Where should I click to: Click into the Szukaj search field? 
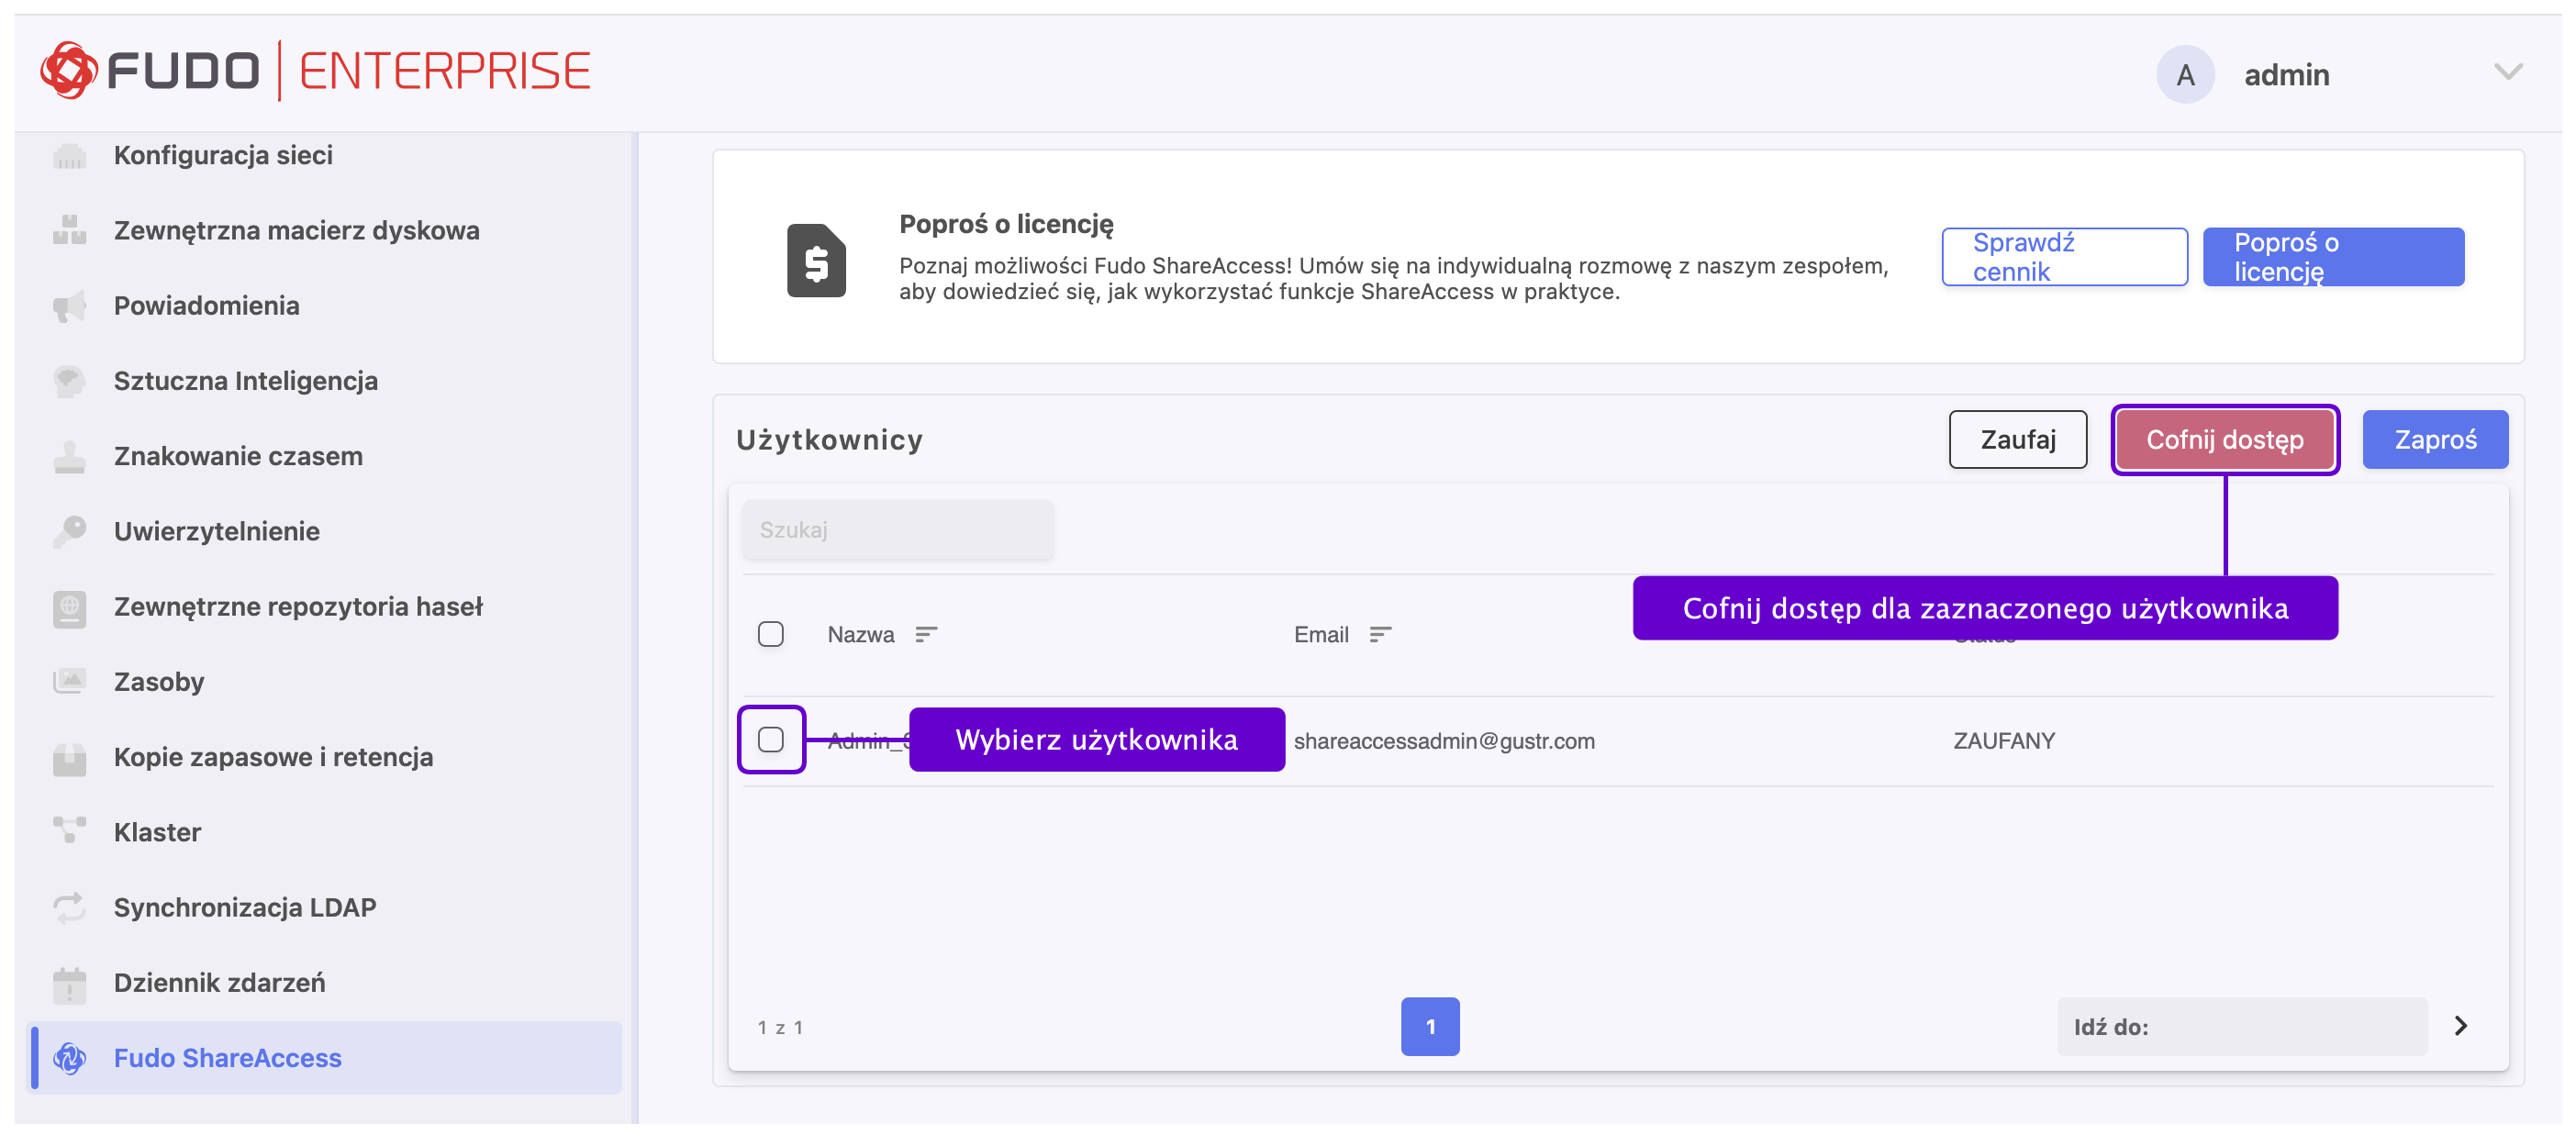pyautogui.click(x=897, y=529)
